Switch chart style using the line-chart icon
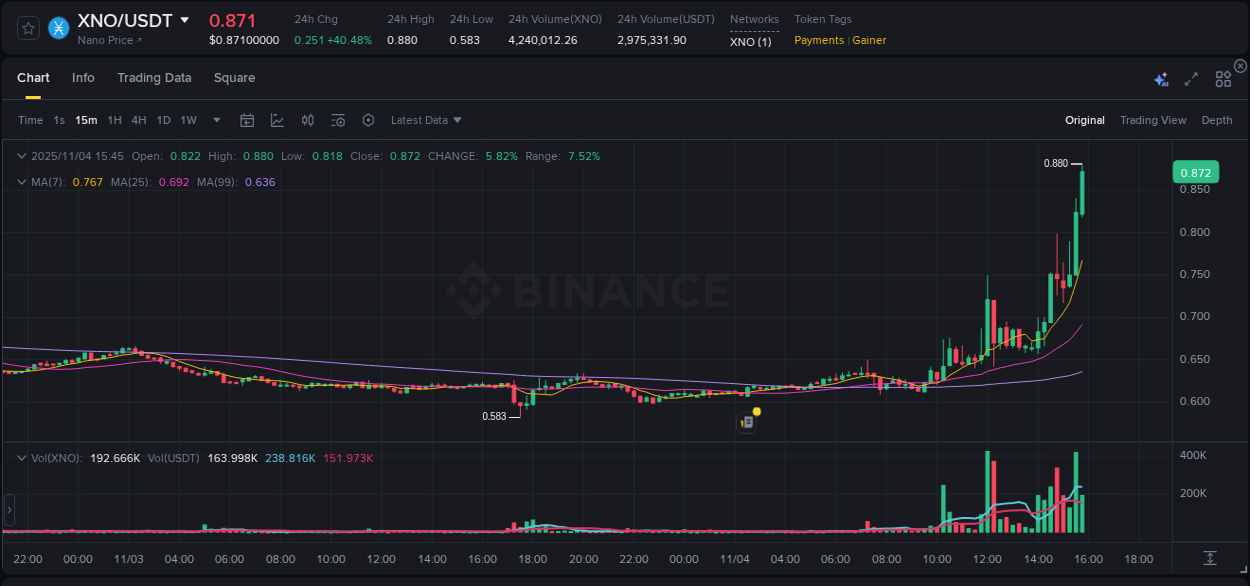The width and height of the screenshot is (1250, 586). [276, 120]
